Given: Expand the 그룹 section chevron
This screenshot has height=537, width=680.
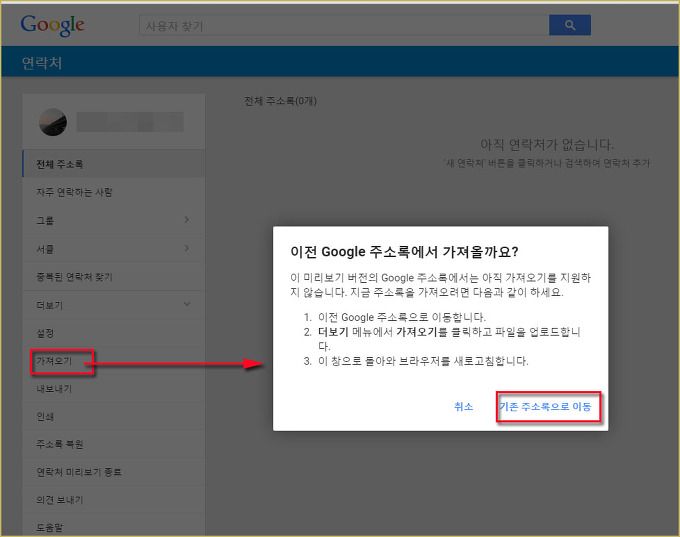Looking at the screenshot, I should tap(187, 220).
